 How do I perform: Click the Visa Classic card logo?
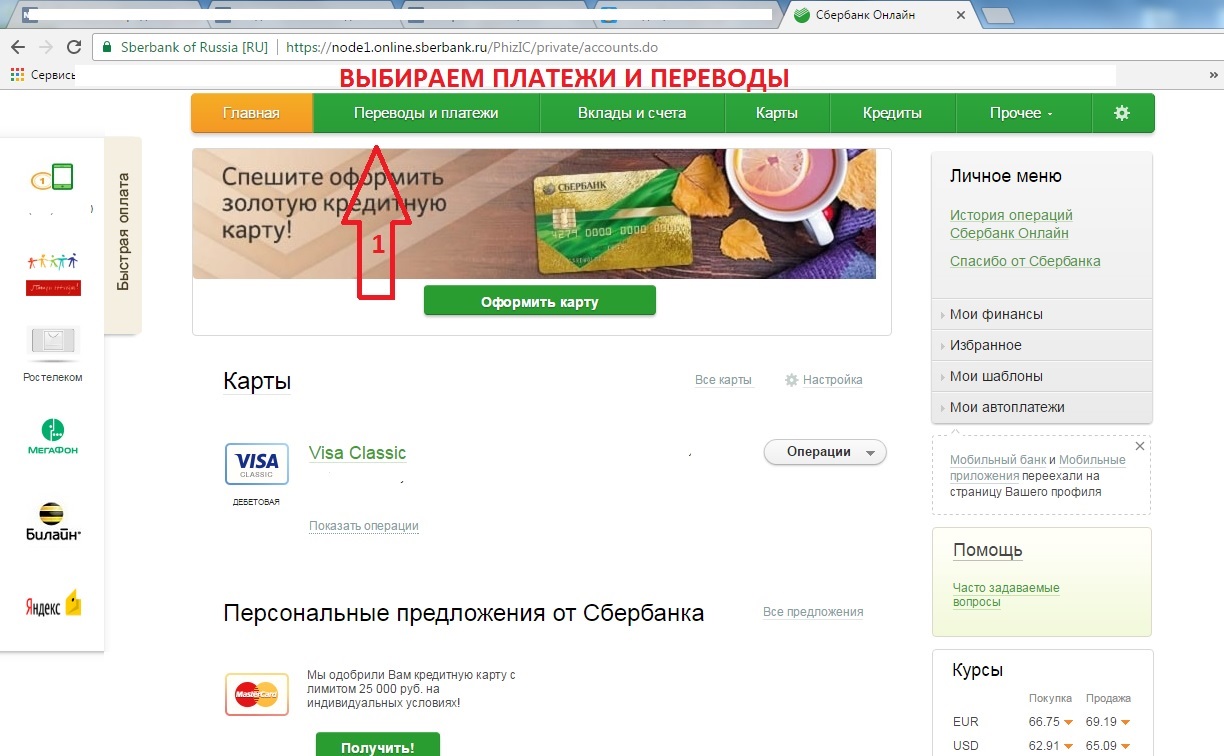257,465
